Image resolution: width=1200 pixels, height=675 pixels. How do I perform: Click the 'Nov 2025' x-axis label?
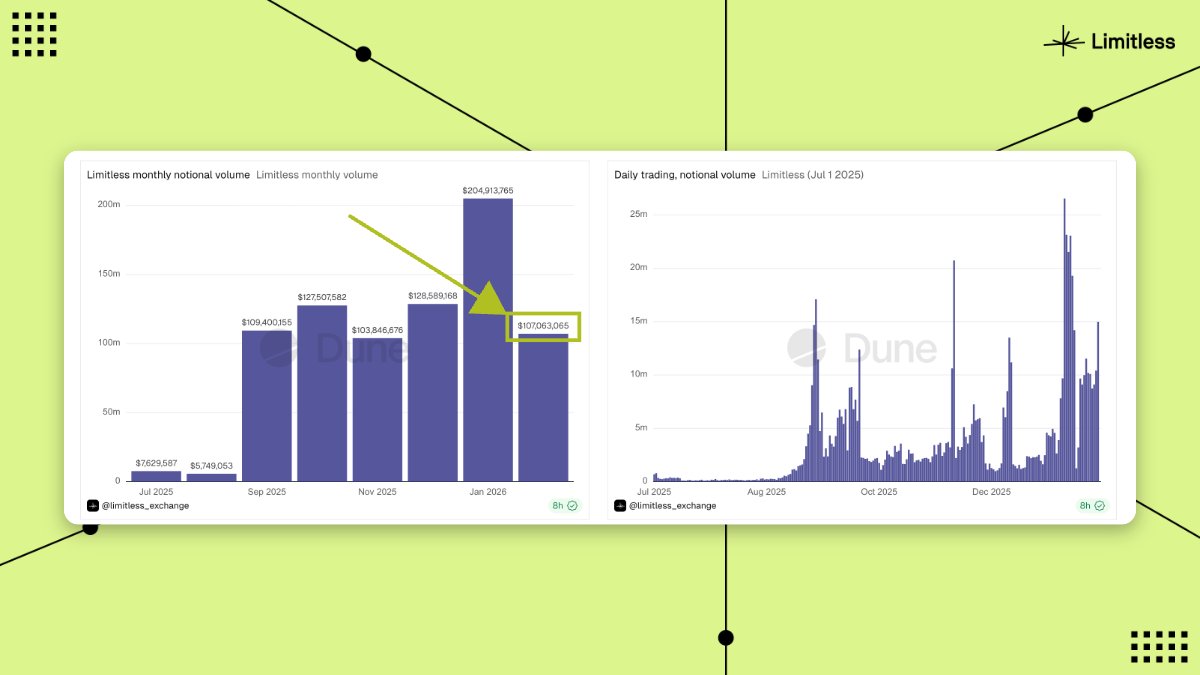click(x=377, y=492)
